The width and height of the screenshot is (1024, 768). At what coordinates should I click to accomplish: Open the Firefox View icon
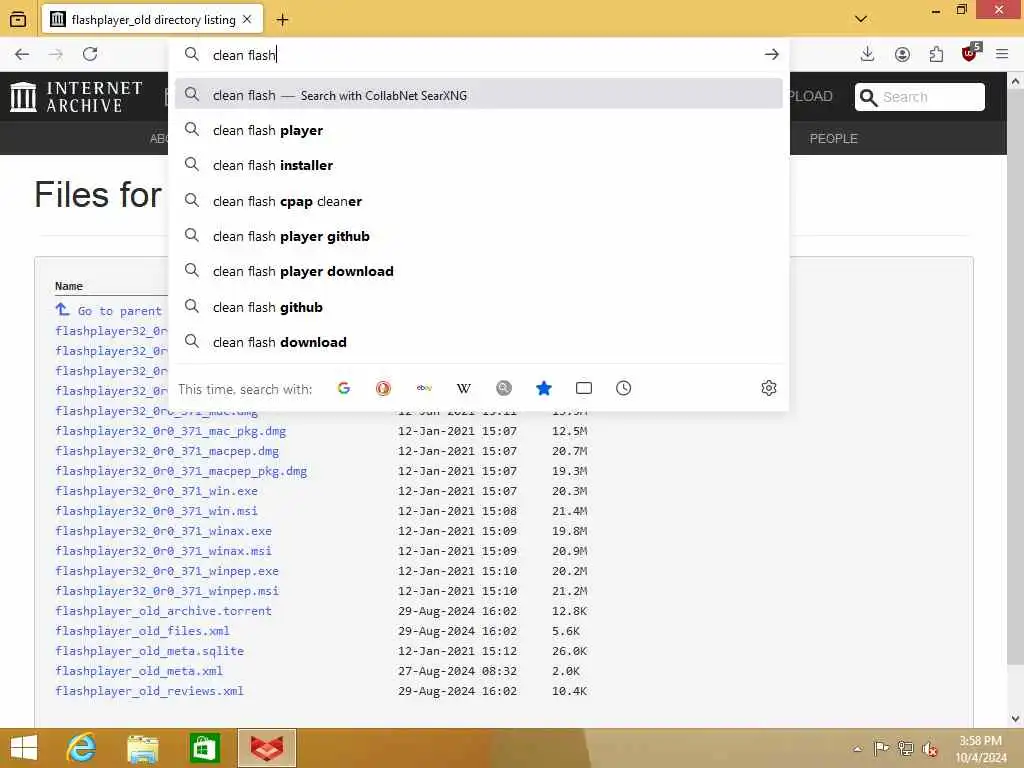tap(18, 20)
